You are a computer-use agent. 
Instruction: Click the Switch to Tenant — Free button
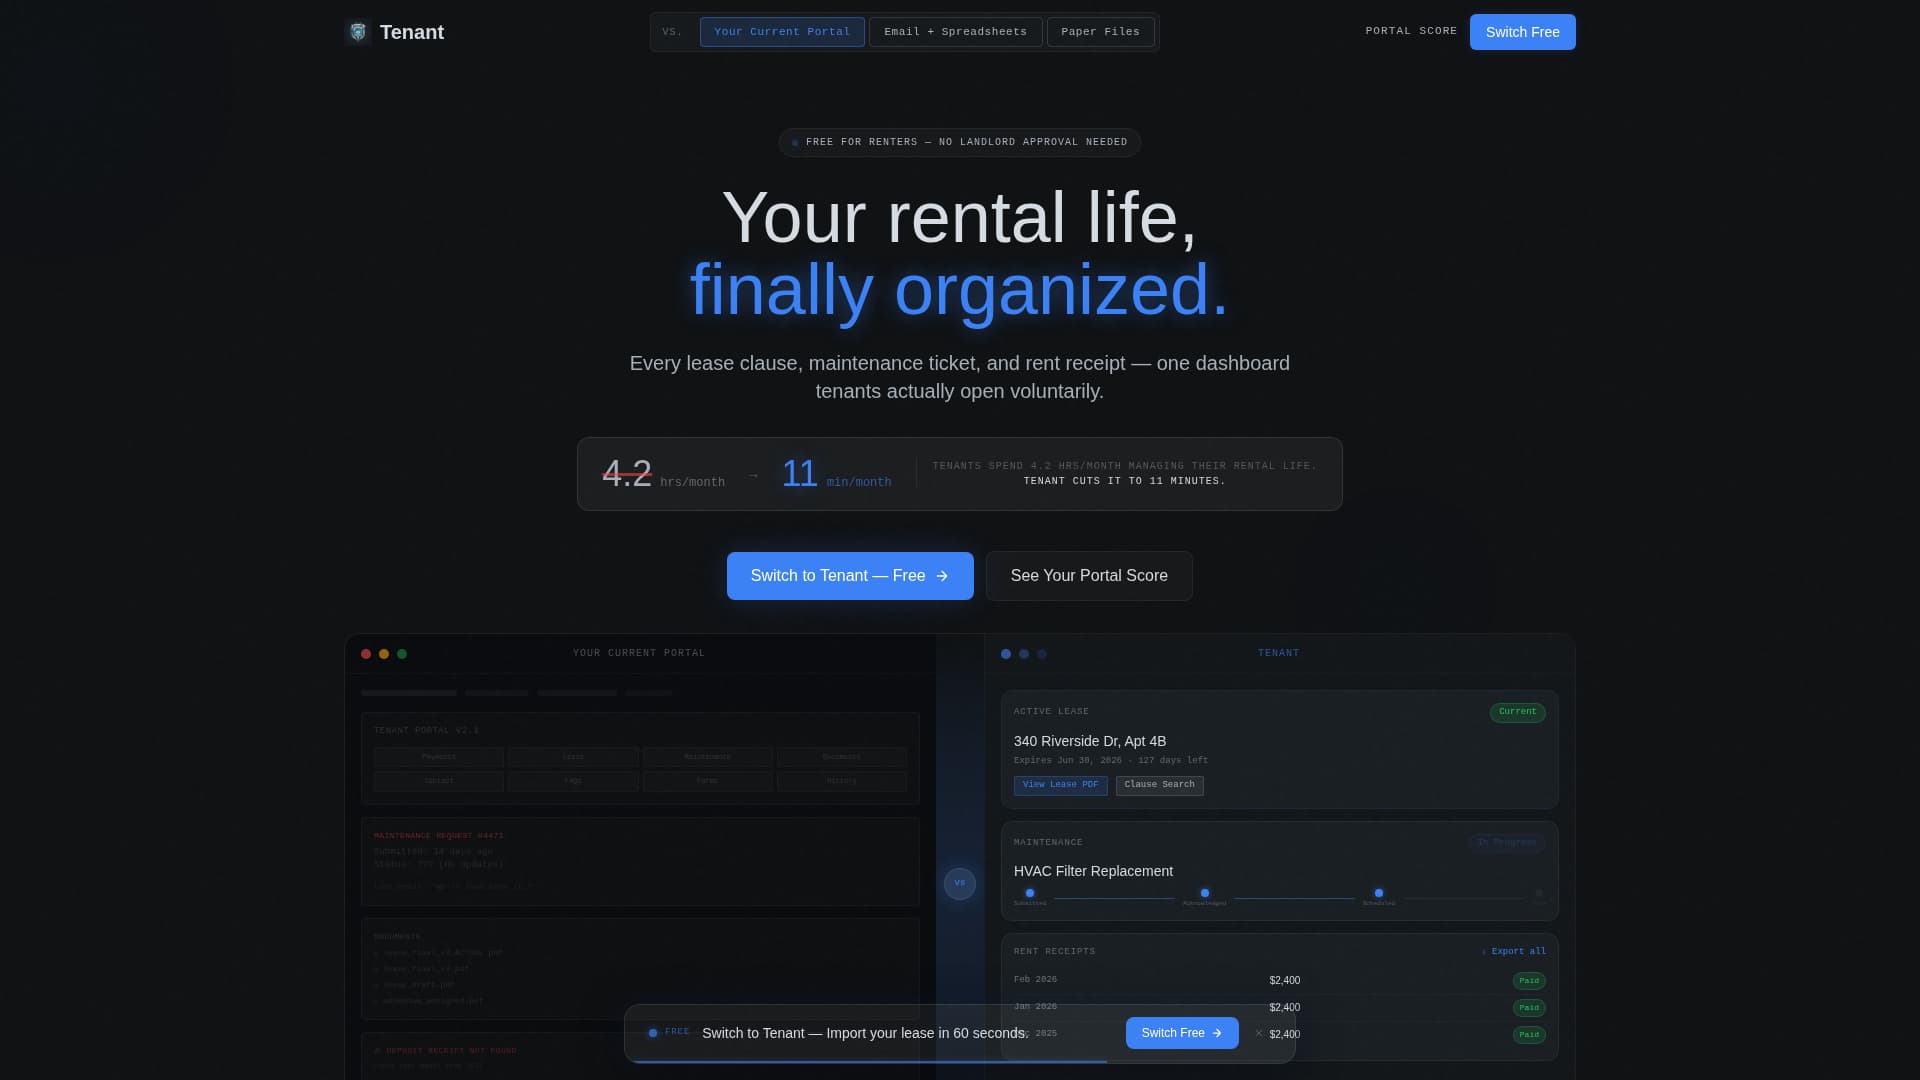[x=850, y=576]
